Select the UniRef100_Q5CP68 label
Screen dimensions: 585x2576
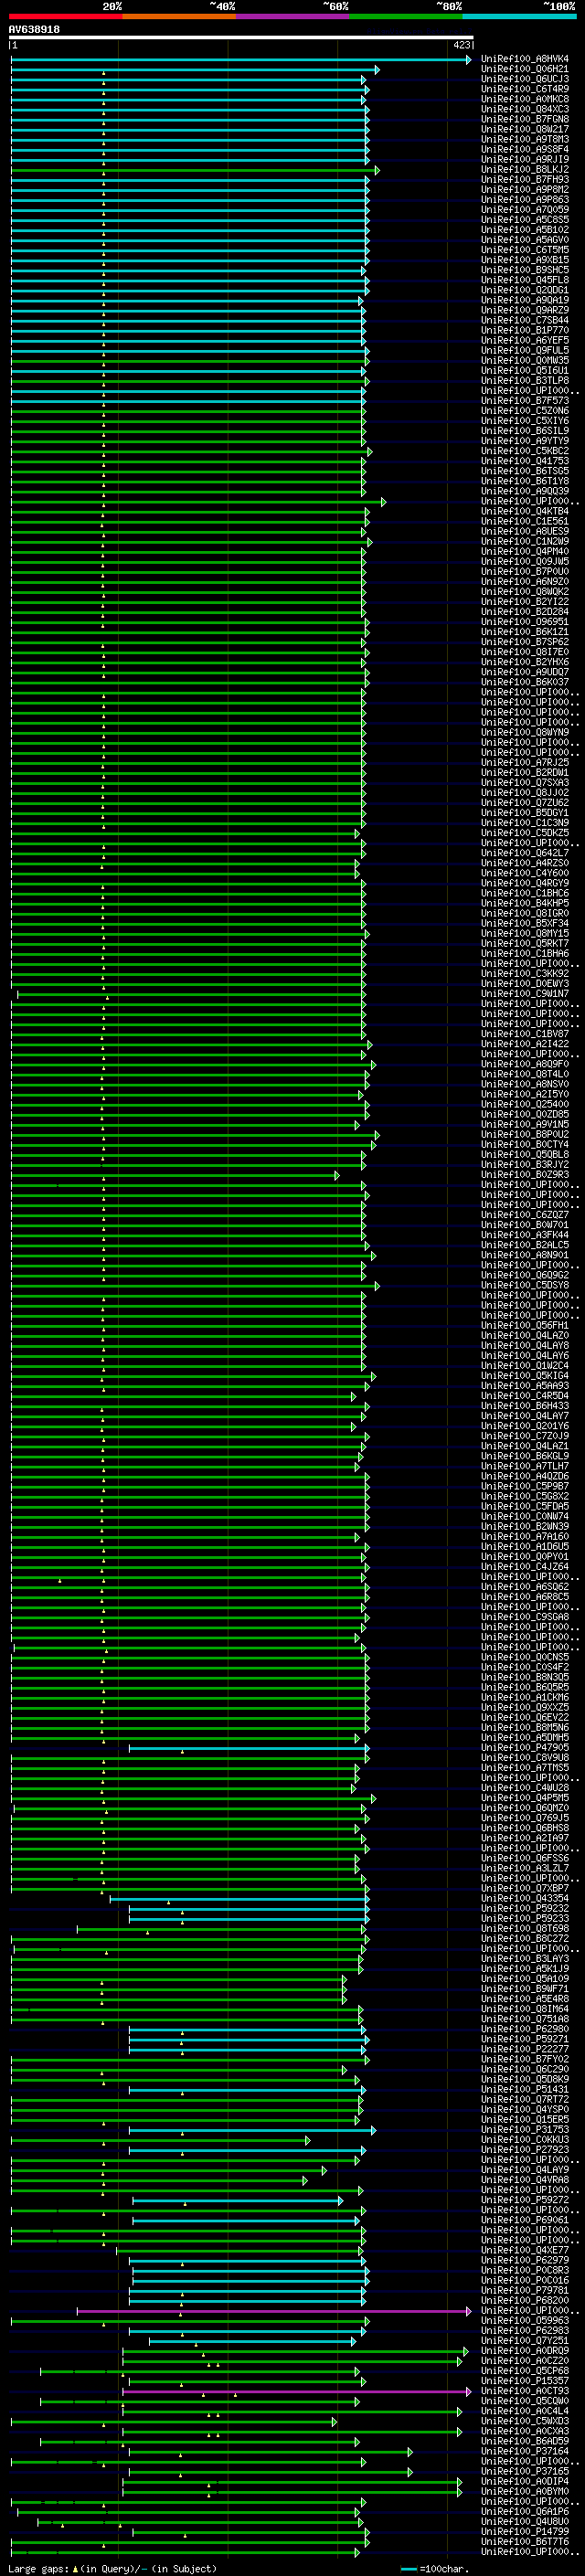tap(525, 2371)
